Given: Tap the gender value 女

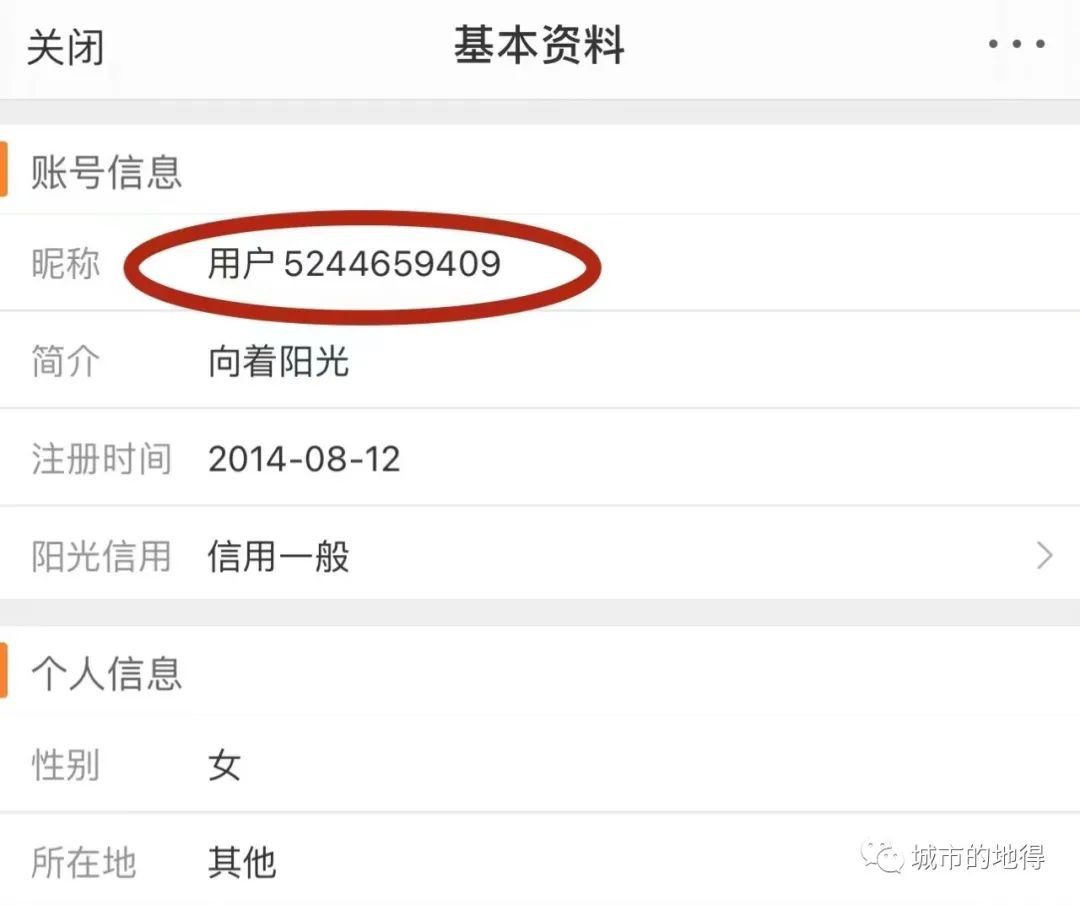Looking at the screenshot, I should (225, 765).
